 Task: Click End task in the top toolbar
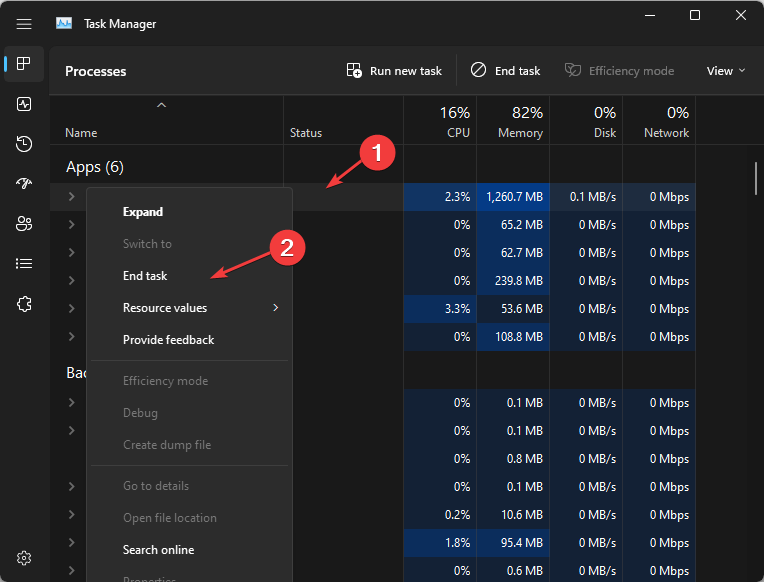(x=505, y=71)
